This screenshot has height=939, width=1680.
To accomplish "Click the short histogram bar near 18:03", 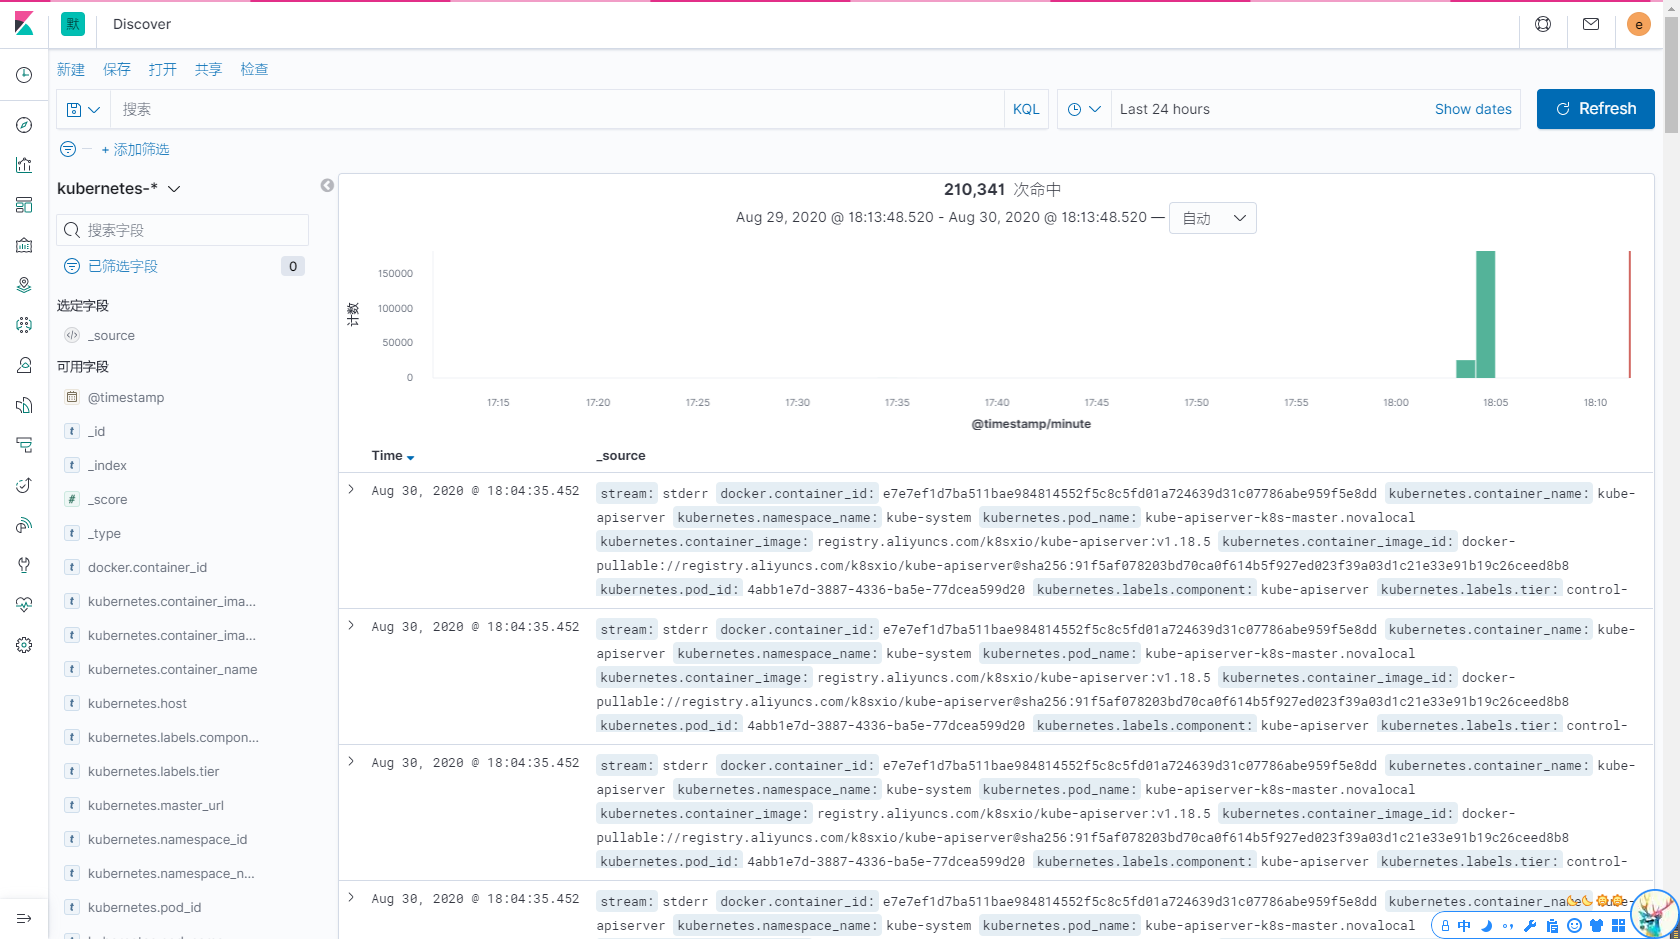I will [x=1466, y=369].
